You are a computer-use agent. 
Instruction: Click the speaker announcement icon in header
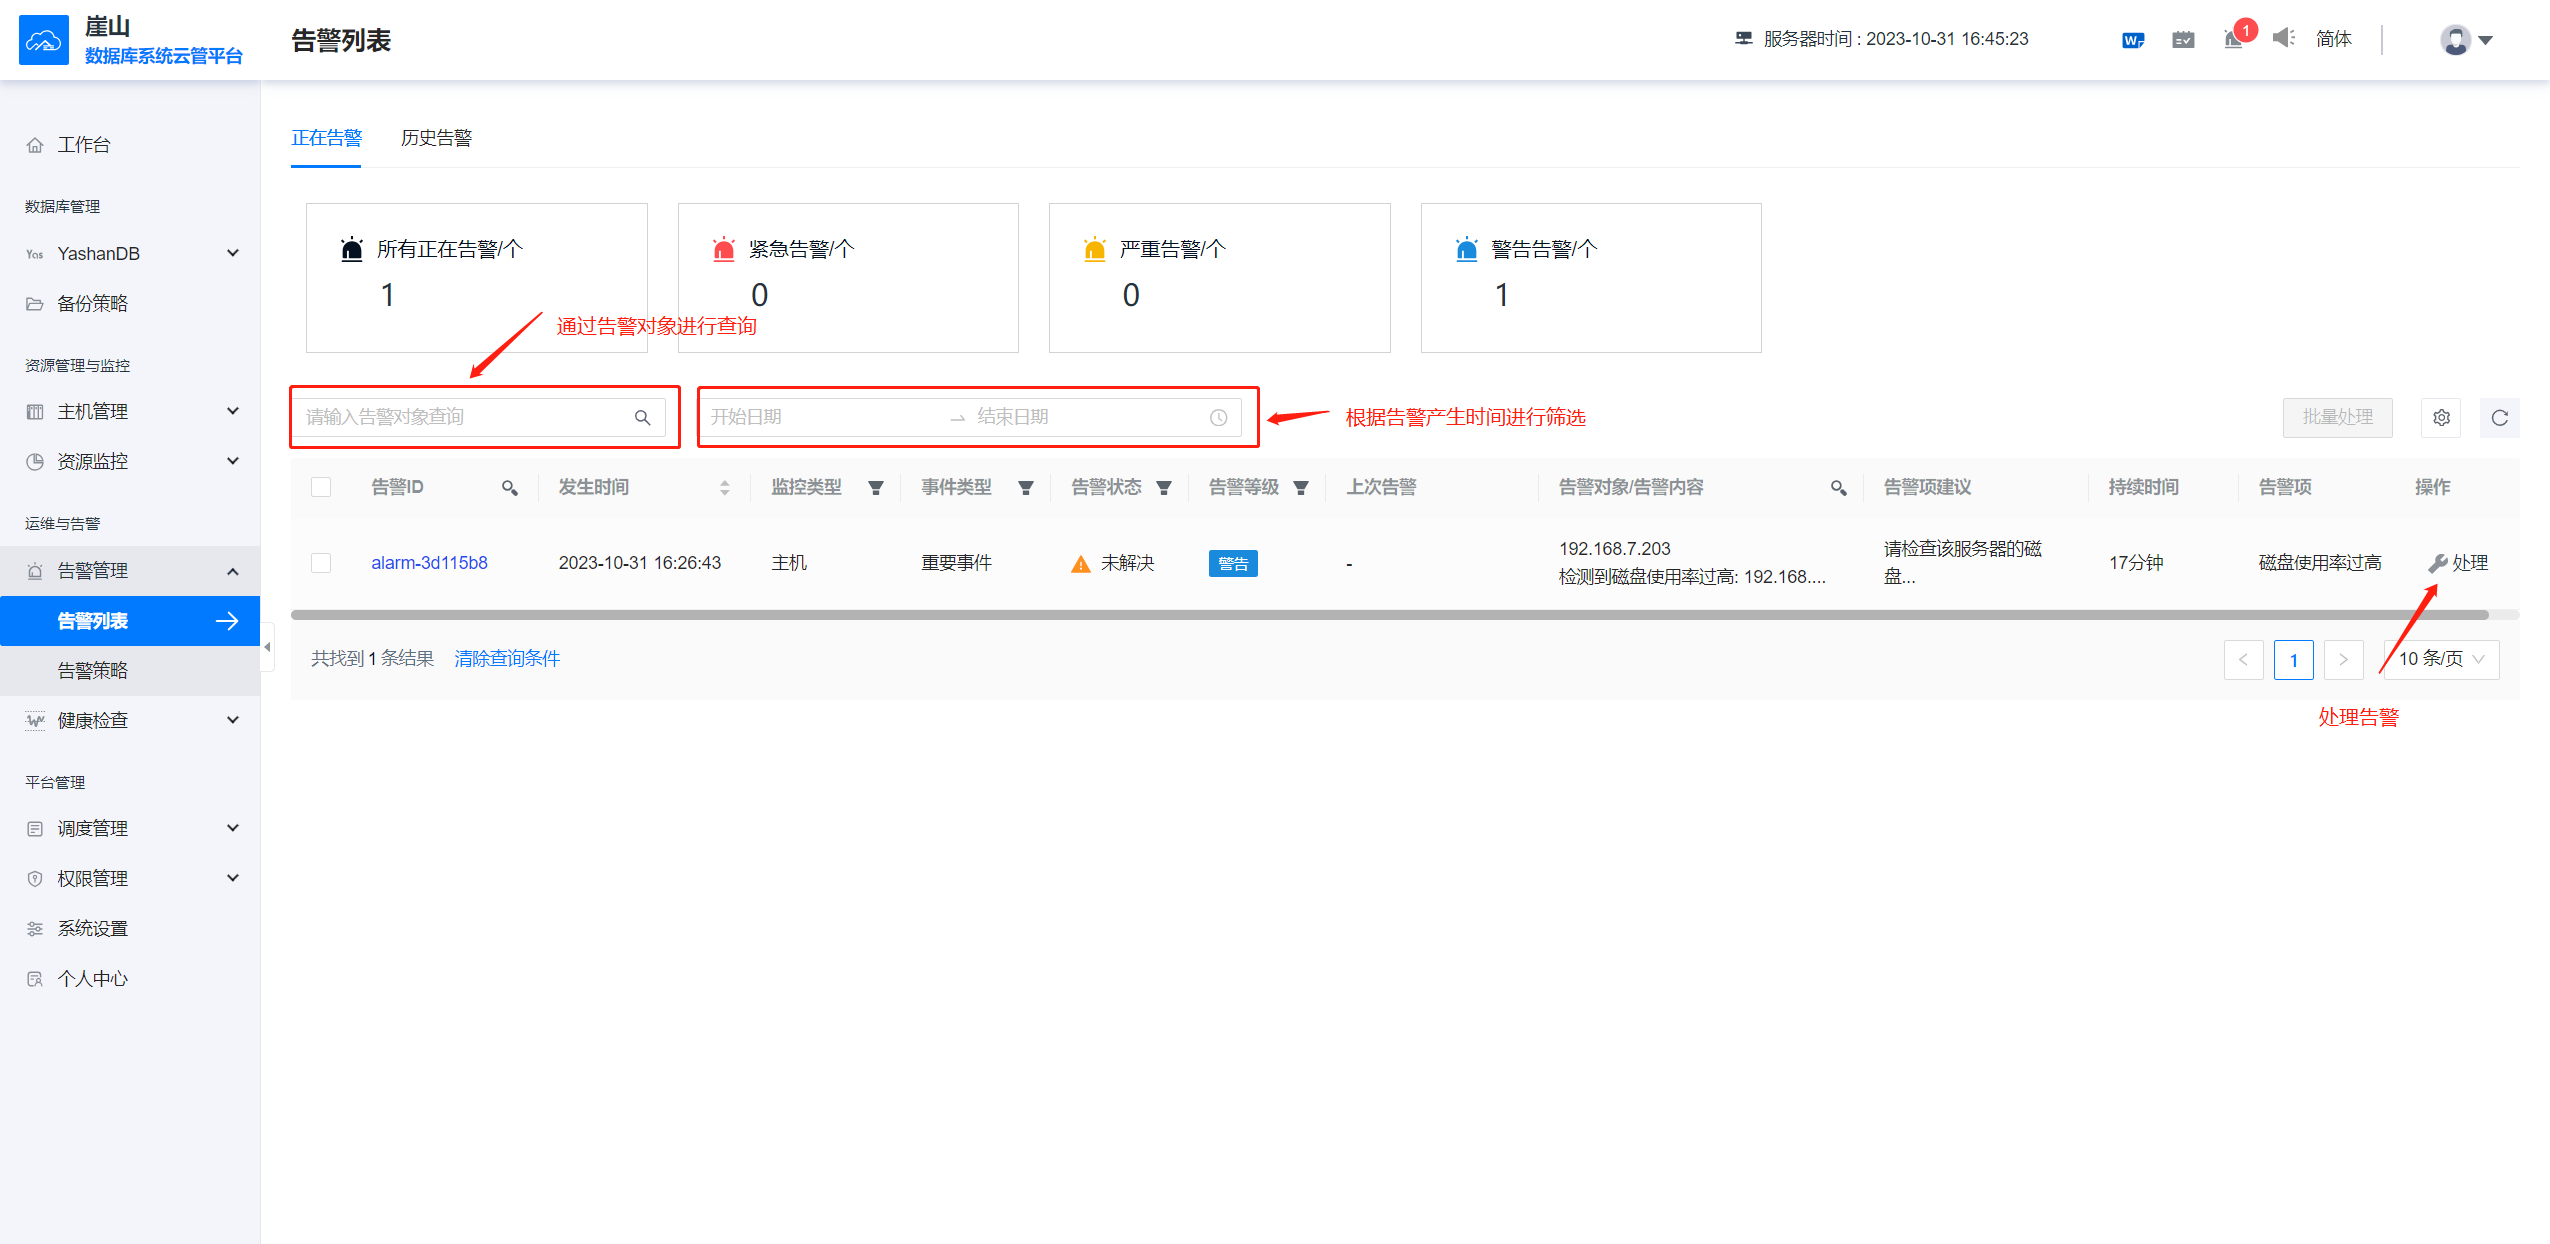(x=2283, y=38)
